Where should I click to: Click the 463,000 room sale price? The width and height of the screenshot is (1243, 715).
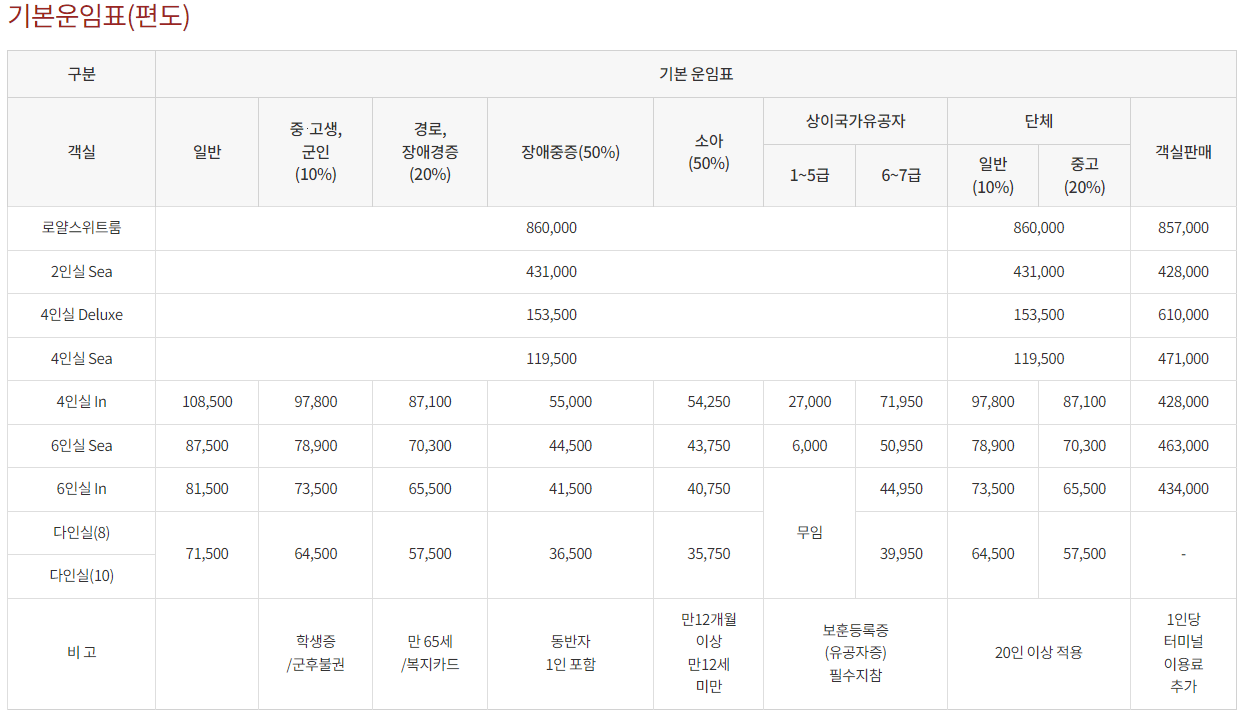click(1183, 446)
